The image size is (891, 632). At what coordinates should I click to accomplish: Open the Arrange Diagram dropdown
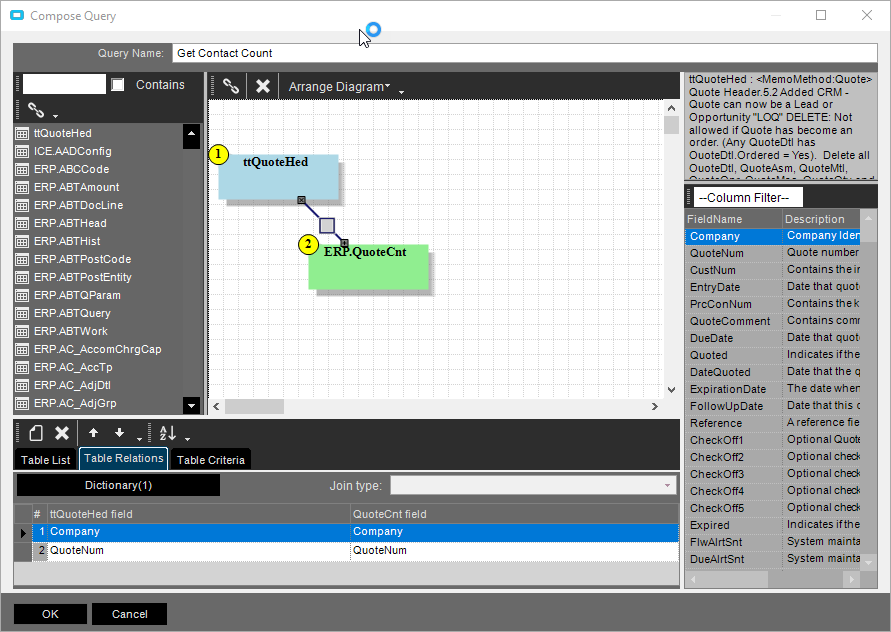[339, 86]
